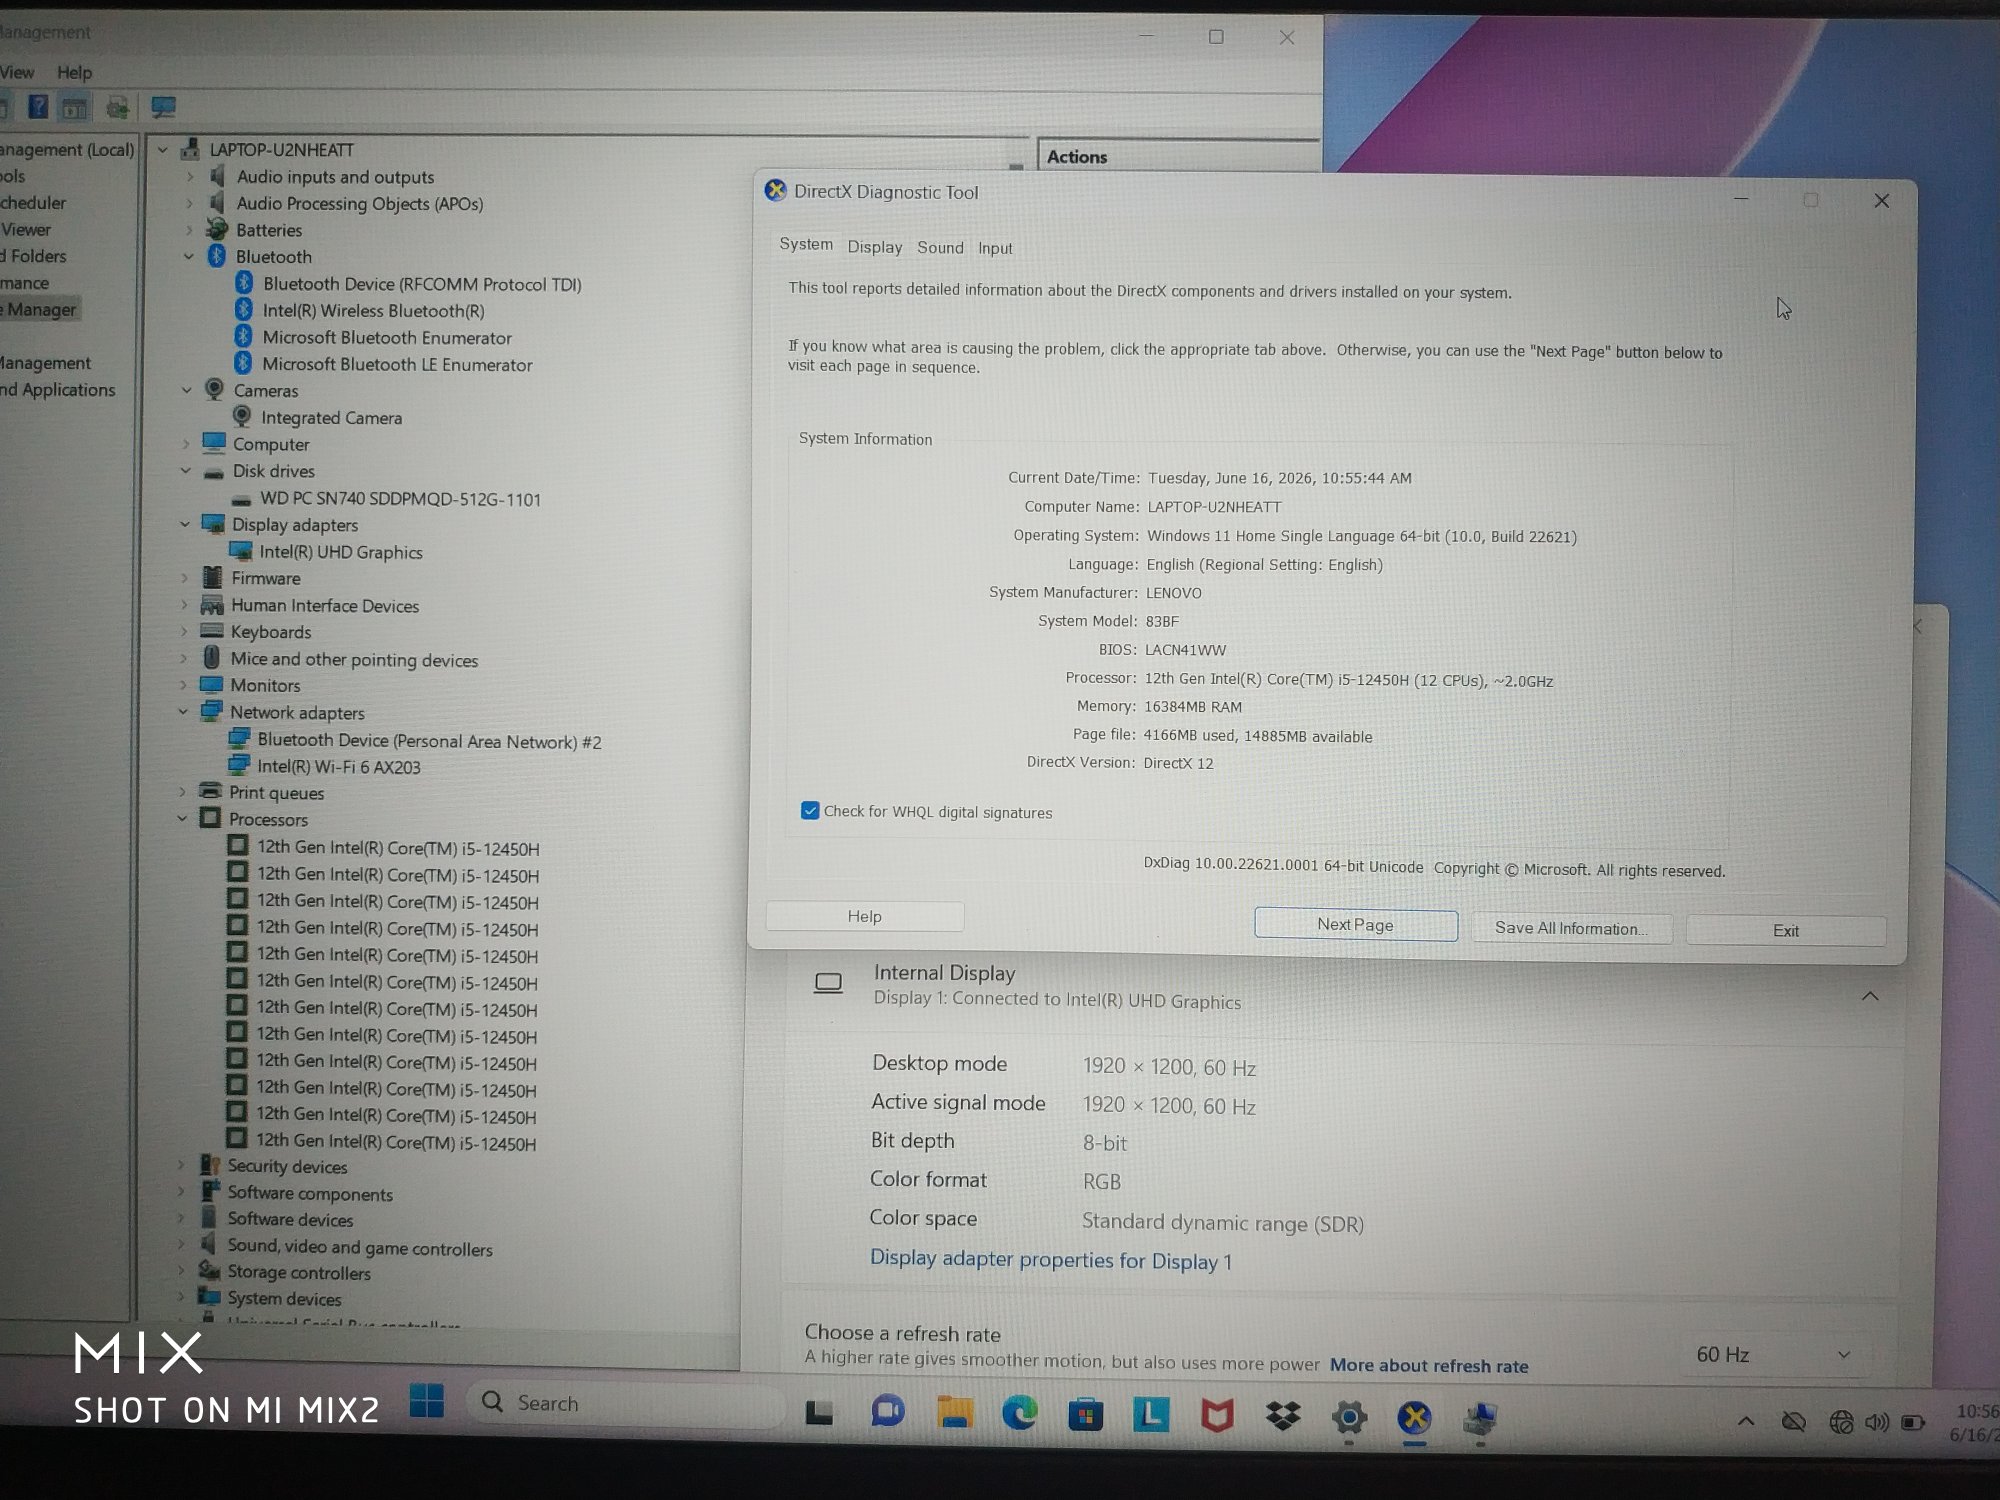
Task: Expand the Keyboards category
Action: [x=184, y=632]
